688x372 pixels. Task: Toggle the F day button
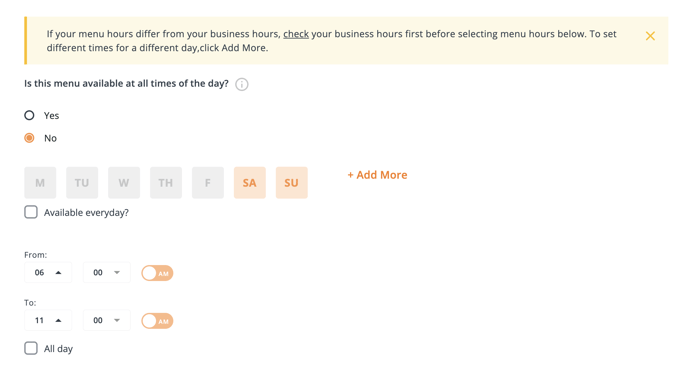coord(208,182)
